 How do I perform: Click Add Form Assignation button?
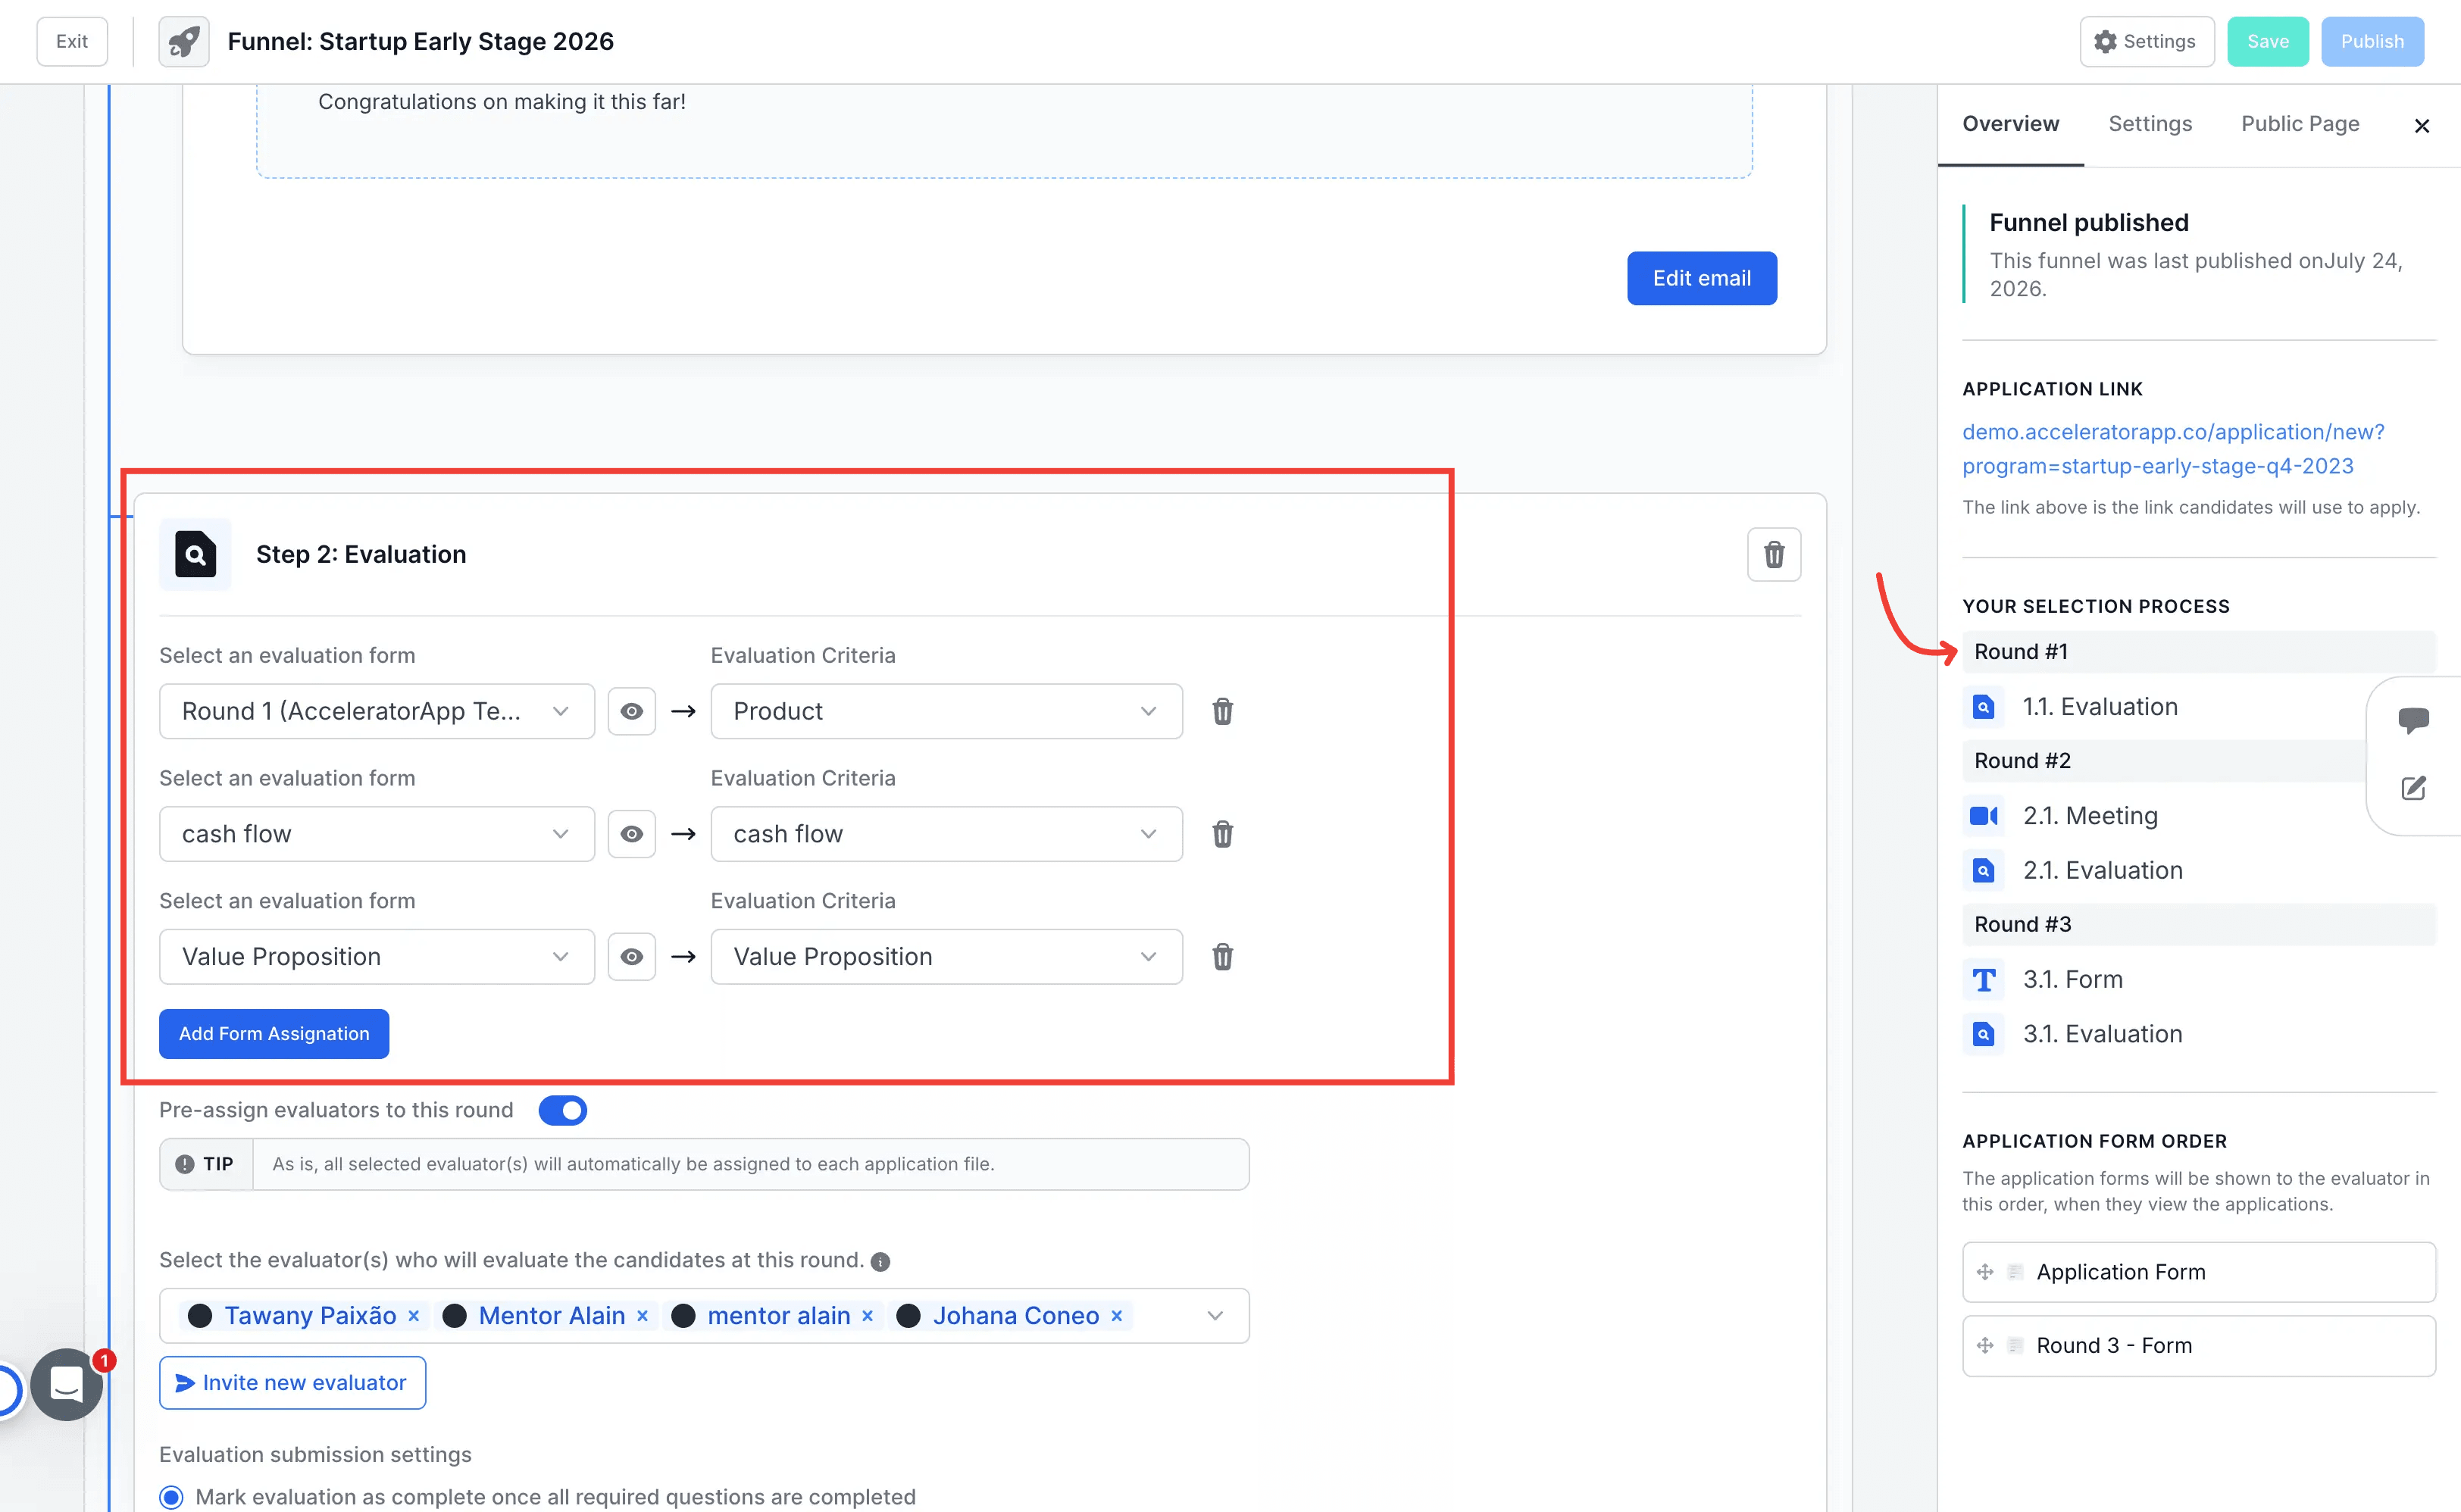(274, 1034)
